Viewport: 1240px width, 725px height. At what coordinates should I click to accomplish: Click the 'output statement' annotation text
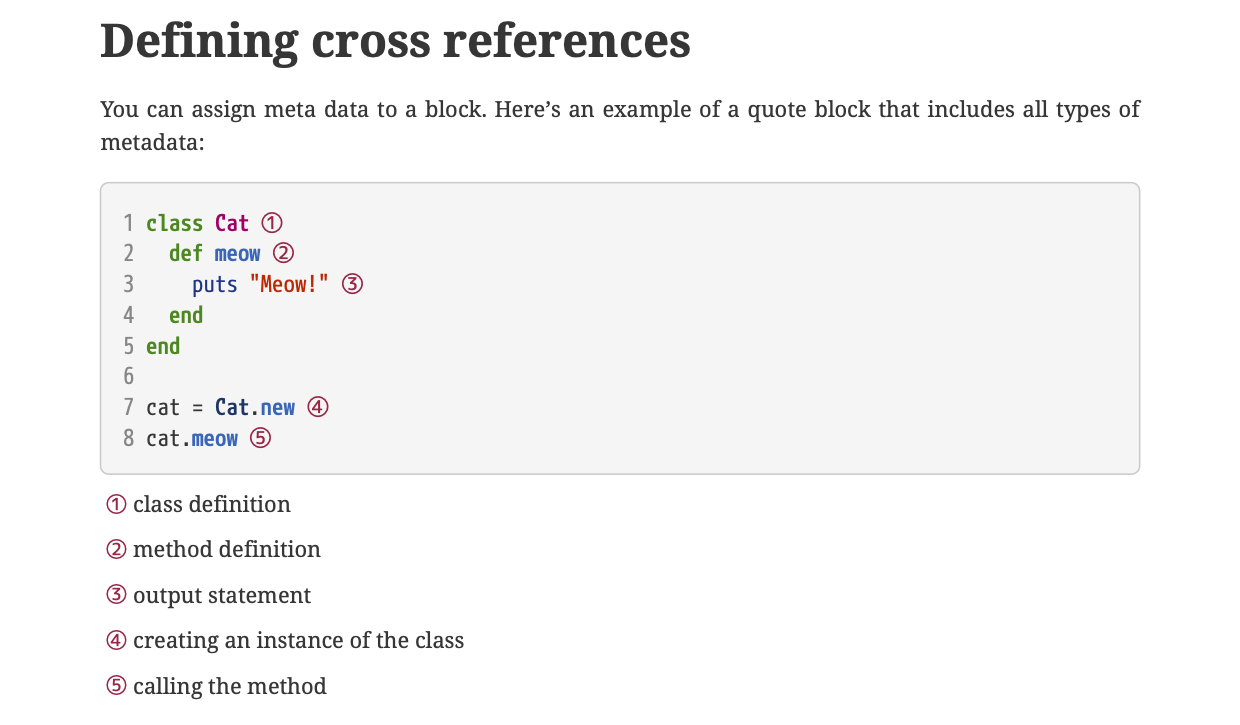click(x=222, y=596)
